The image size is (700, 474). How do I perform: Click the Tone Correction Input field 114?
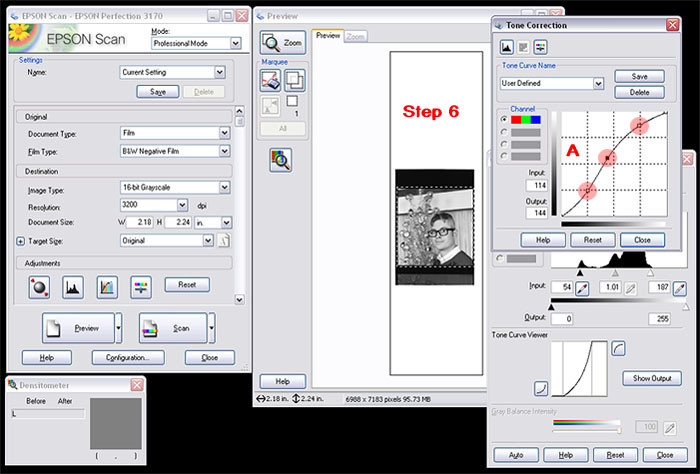[x=537, y=185]
